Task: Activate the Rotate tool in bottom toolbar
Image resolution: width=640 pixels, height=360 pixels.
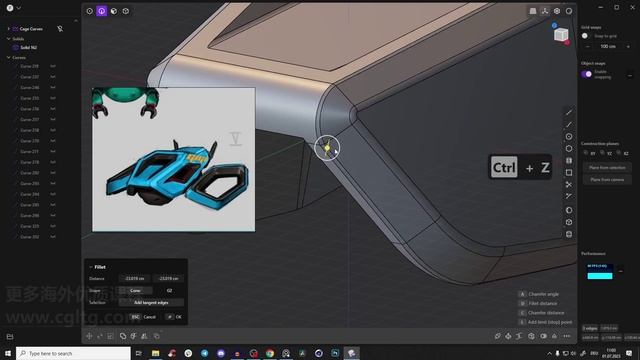Action: [100, 336]
